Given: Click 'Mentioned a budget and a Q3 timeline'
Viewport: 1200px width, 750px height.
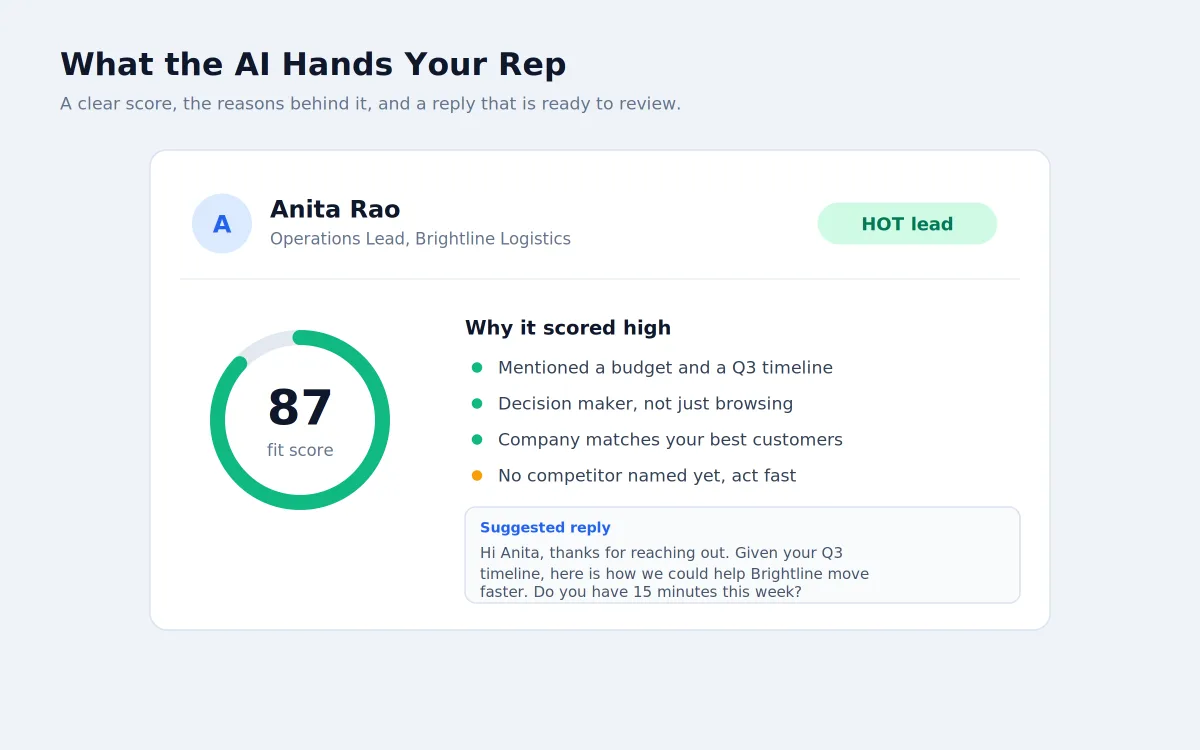Looking at the screenshot, I should click(x=665, y=368).
